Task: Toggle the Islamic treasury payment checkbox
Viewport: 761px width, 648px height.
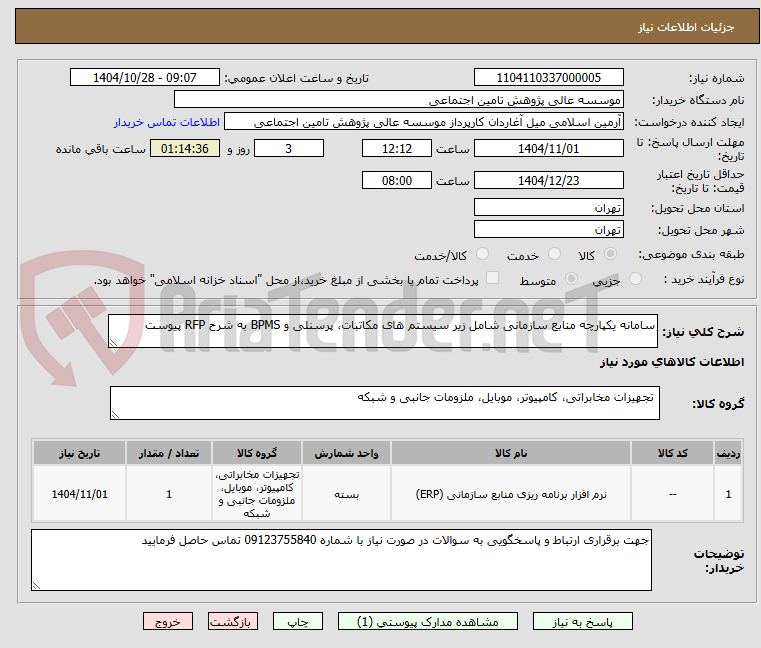Action: (x=492, y=278)
